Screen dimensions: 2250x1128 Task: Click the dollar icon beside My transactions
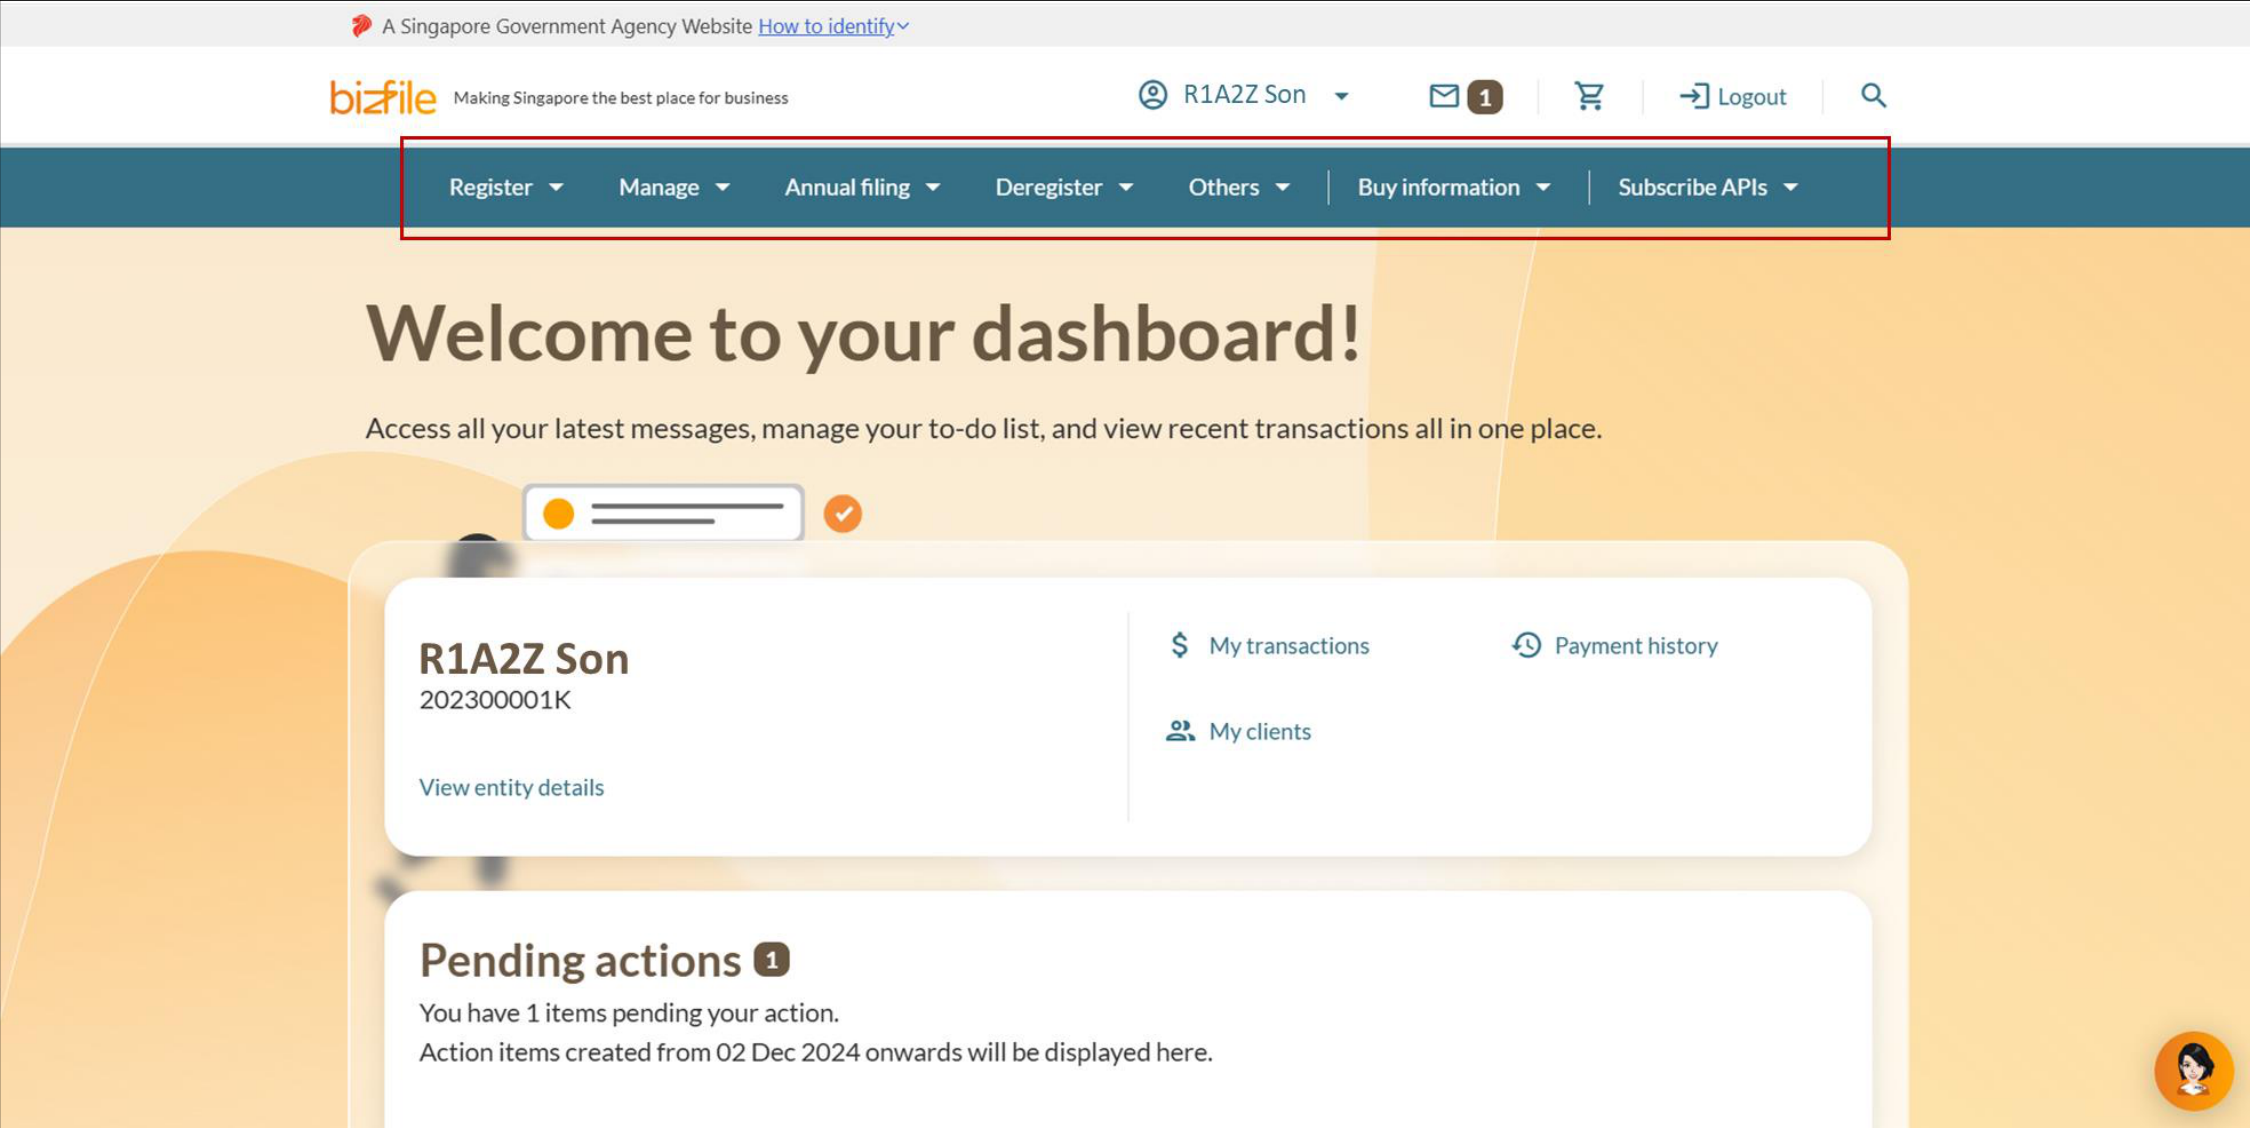(1180, 645)
